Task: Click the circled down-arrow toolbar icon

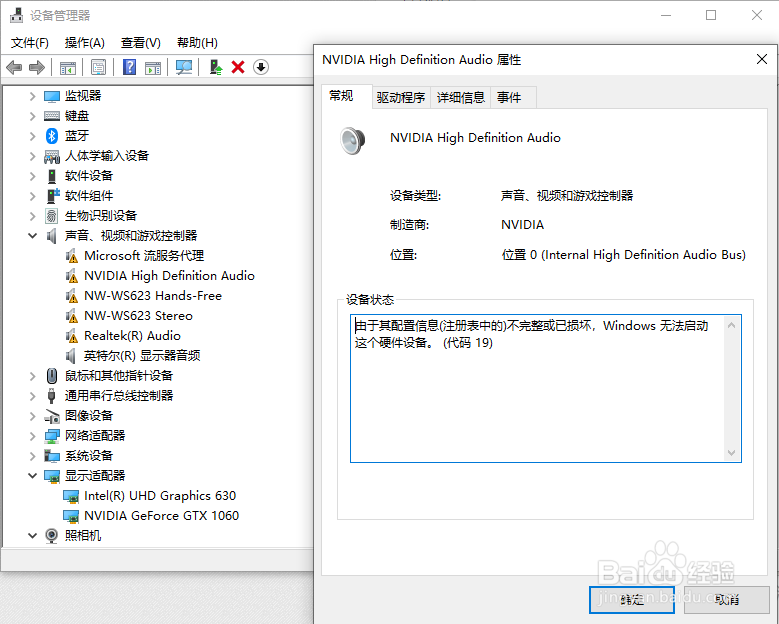Action: [x=261, y=67]
